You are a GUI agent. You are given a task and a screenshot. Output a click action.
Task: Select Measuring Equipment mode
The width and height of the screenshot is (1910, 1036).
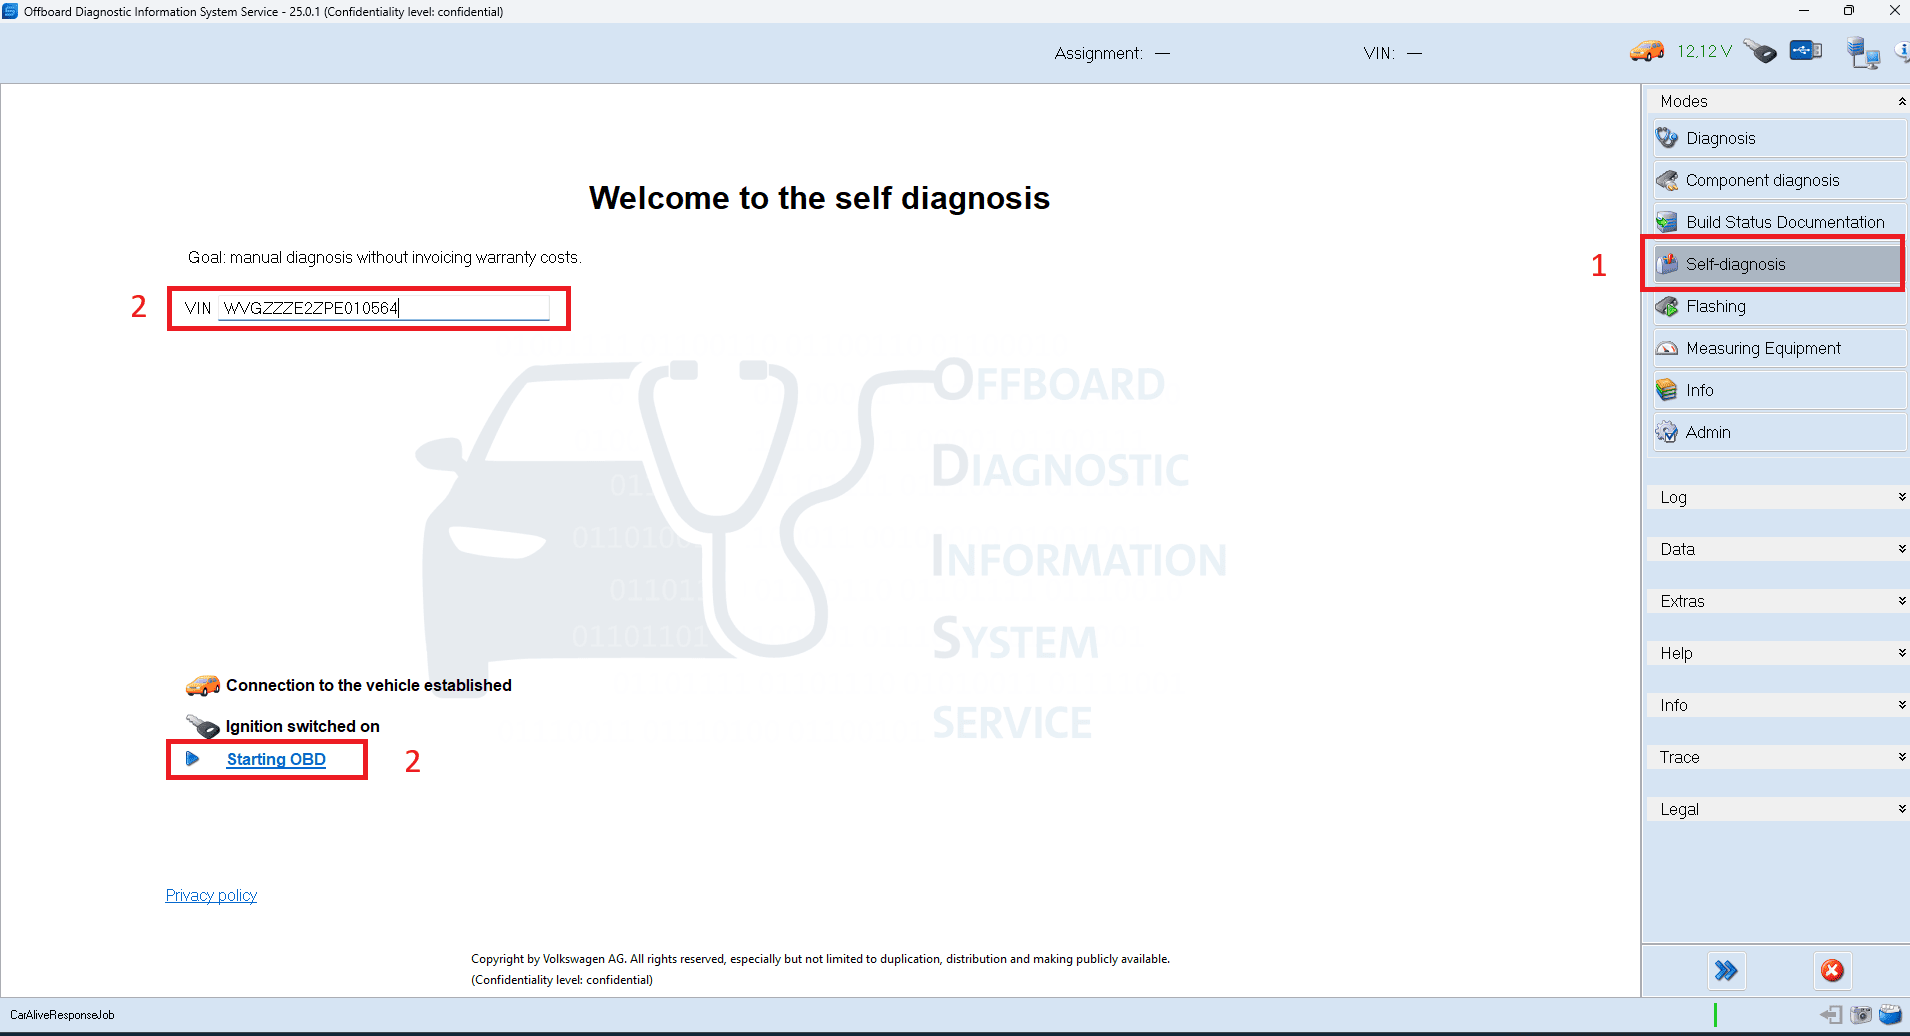coord(1778,348)
